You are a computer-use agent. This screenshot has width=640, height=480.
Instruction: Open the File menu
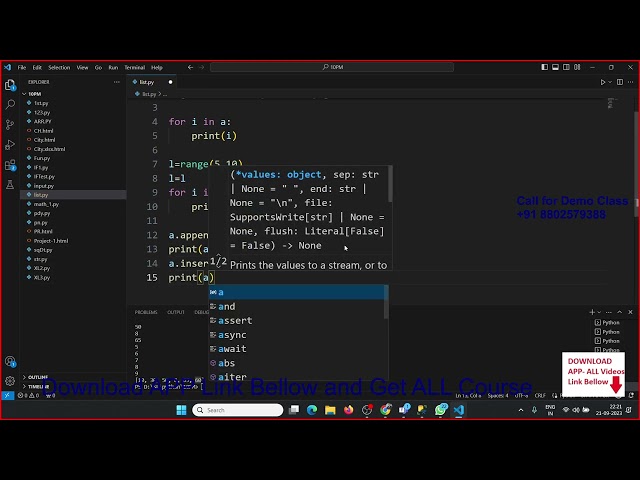[x=22, y=67]
